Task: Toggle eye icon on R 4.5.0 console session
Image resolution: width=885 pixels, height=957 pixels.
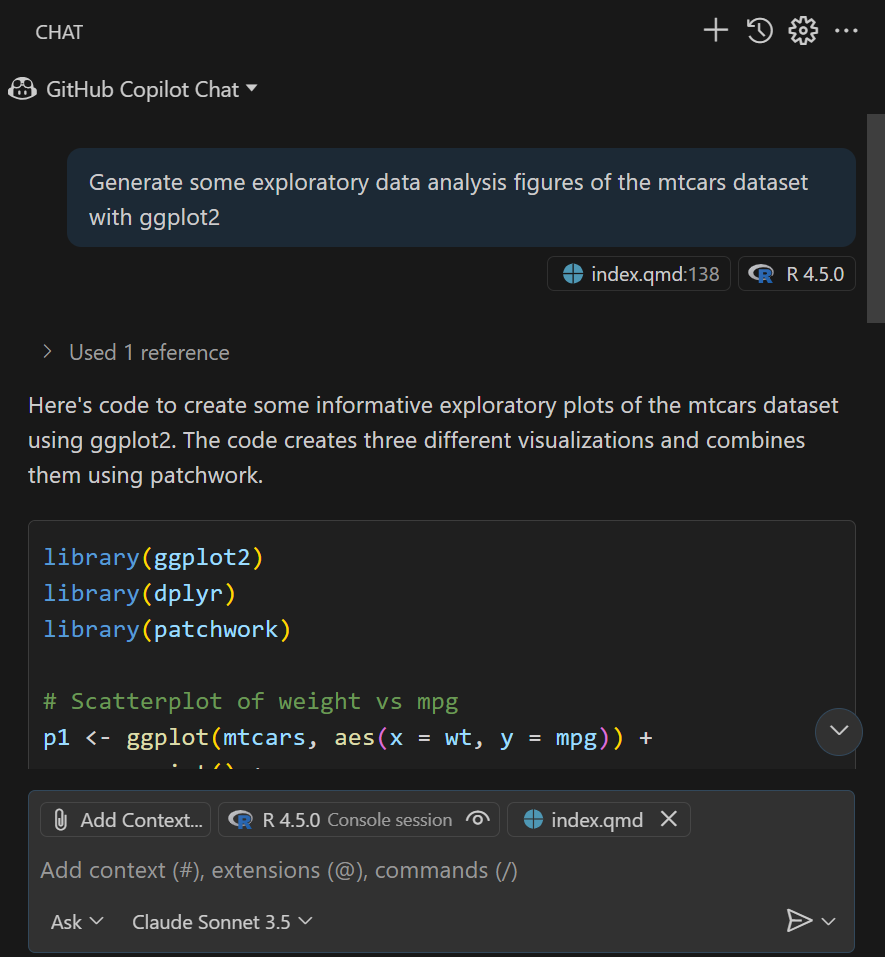Action: click(x=478, y=820)
